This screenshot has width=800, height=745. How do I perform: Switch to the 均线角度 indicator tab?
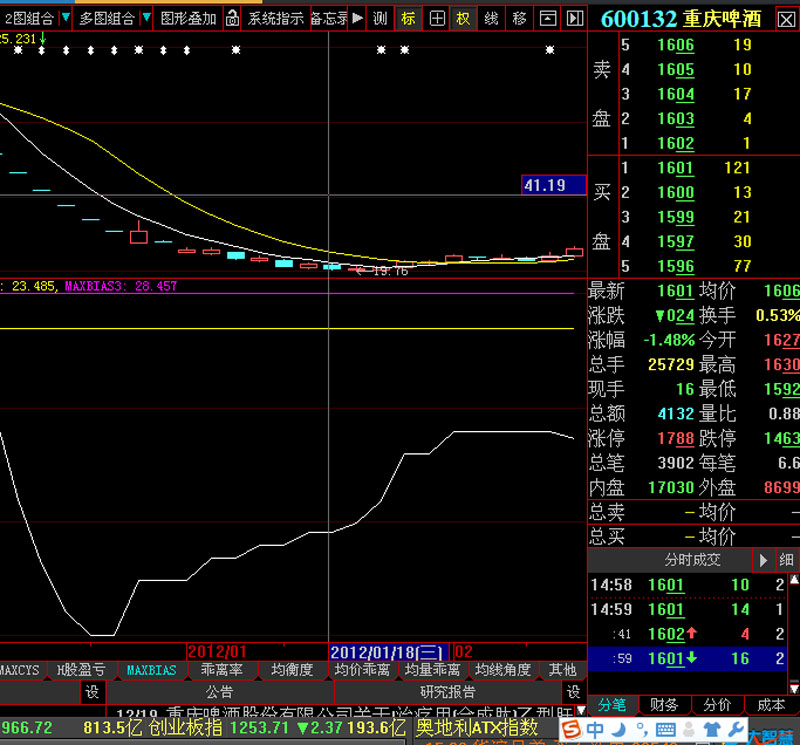pyautogui.click(x=504, y=670)
